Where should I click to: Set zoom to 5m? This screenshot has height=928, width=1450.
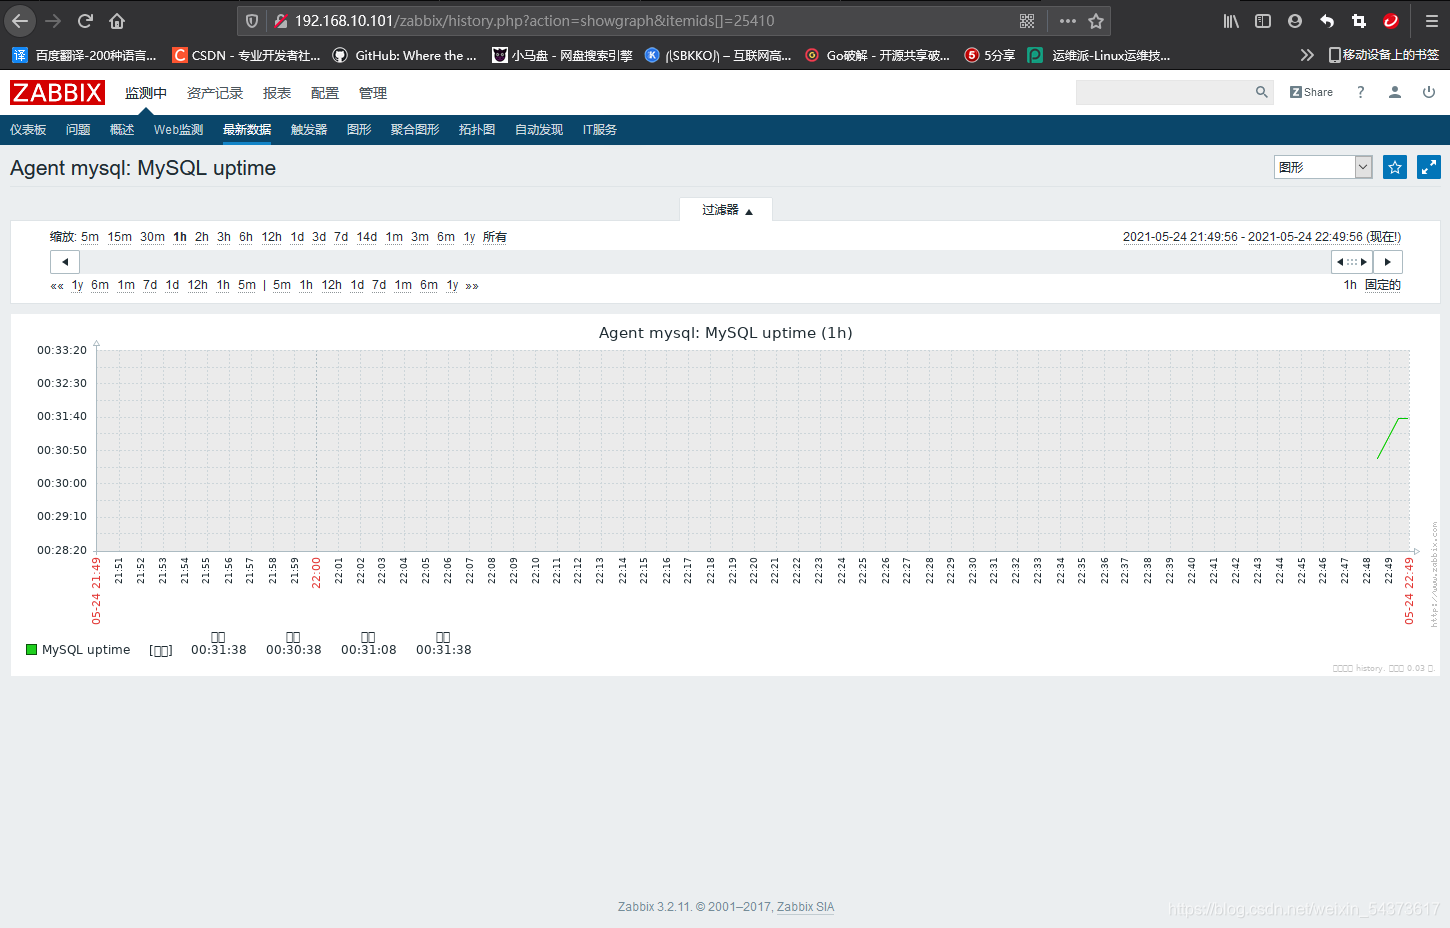click(90, 237)
